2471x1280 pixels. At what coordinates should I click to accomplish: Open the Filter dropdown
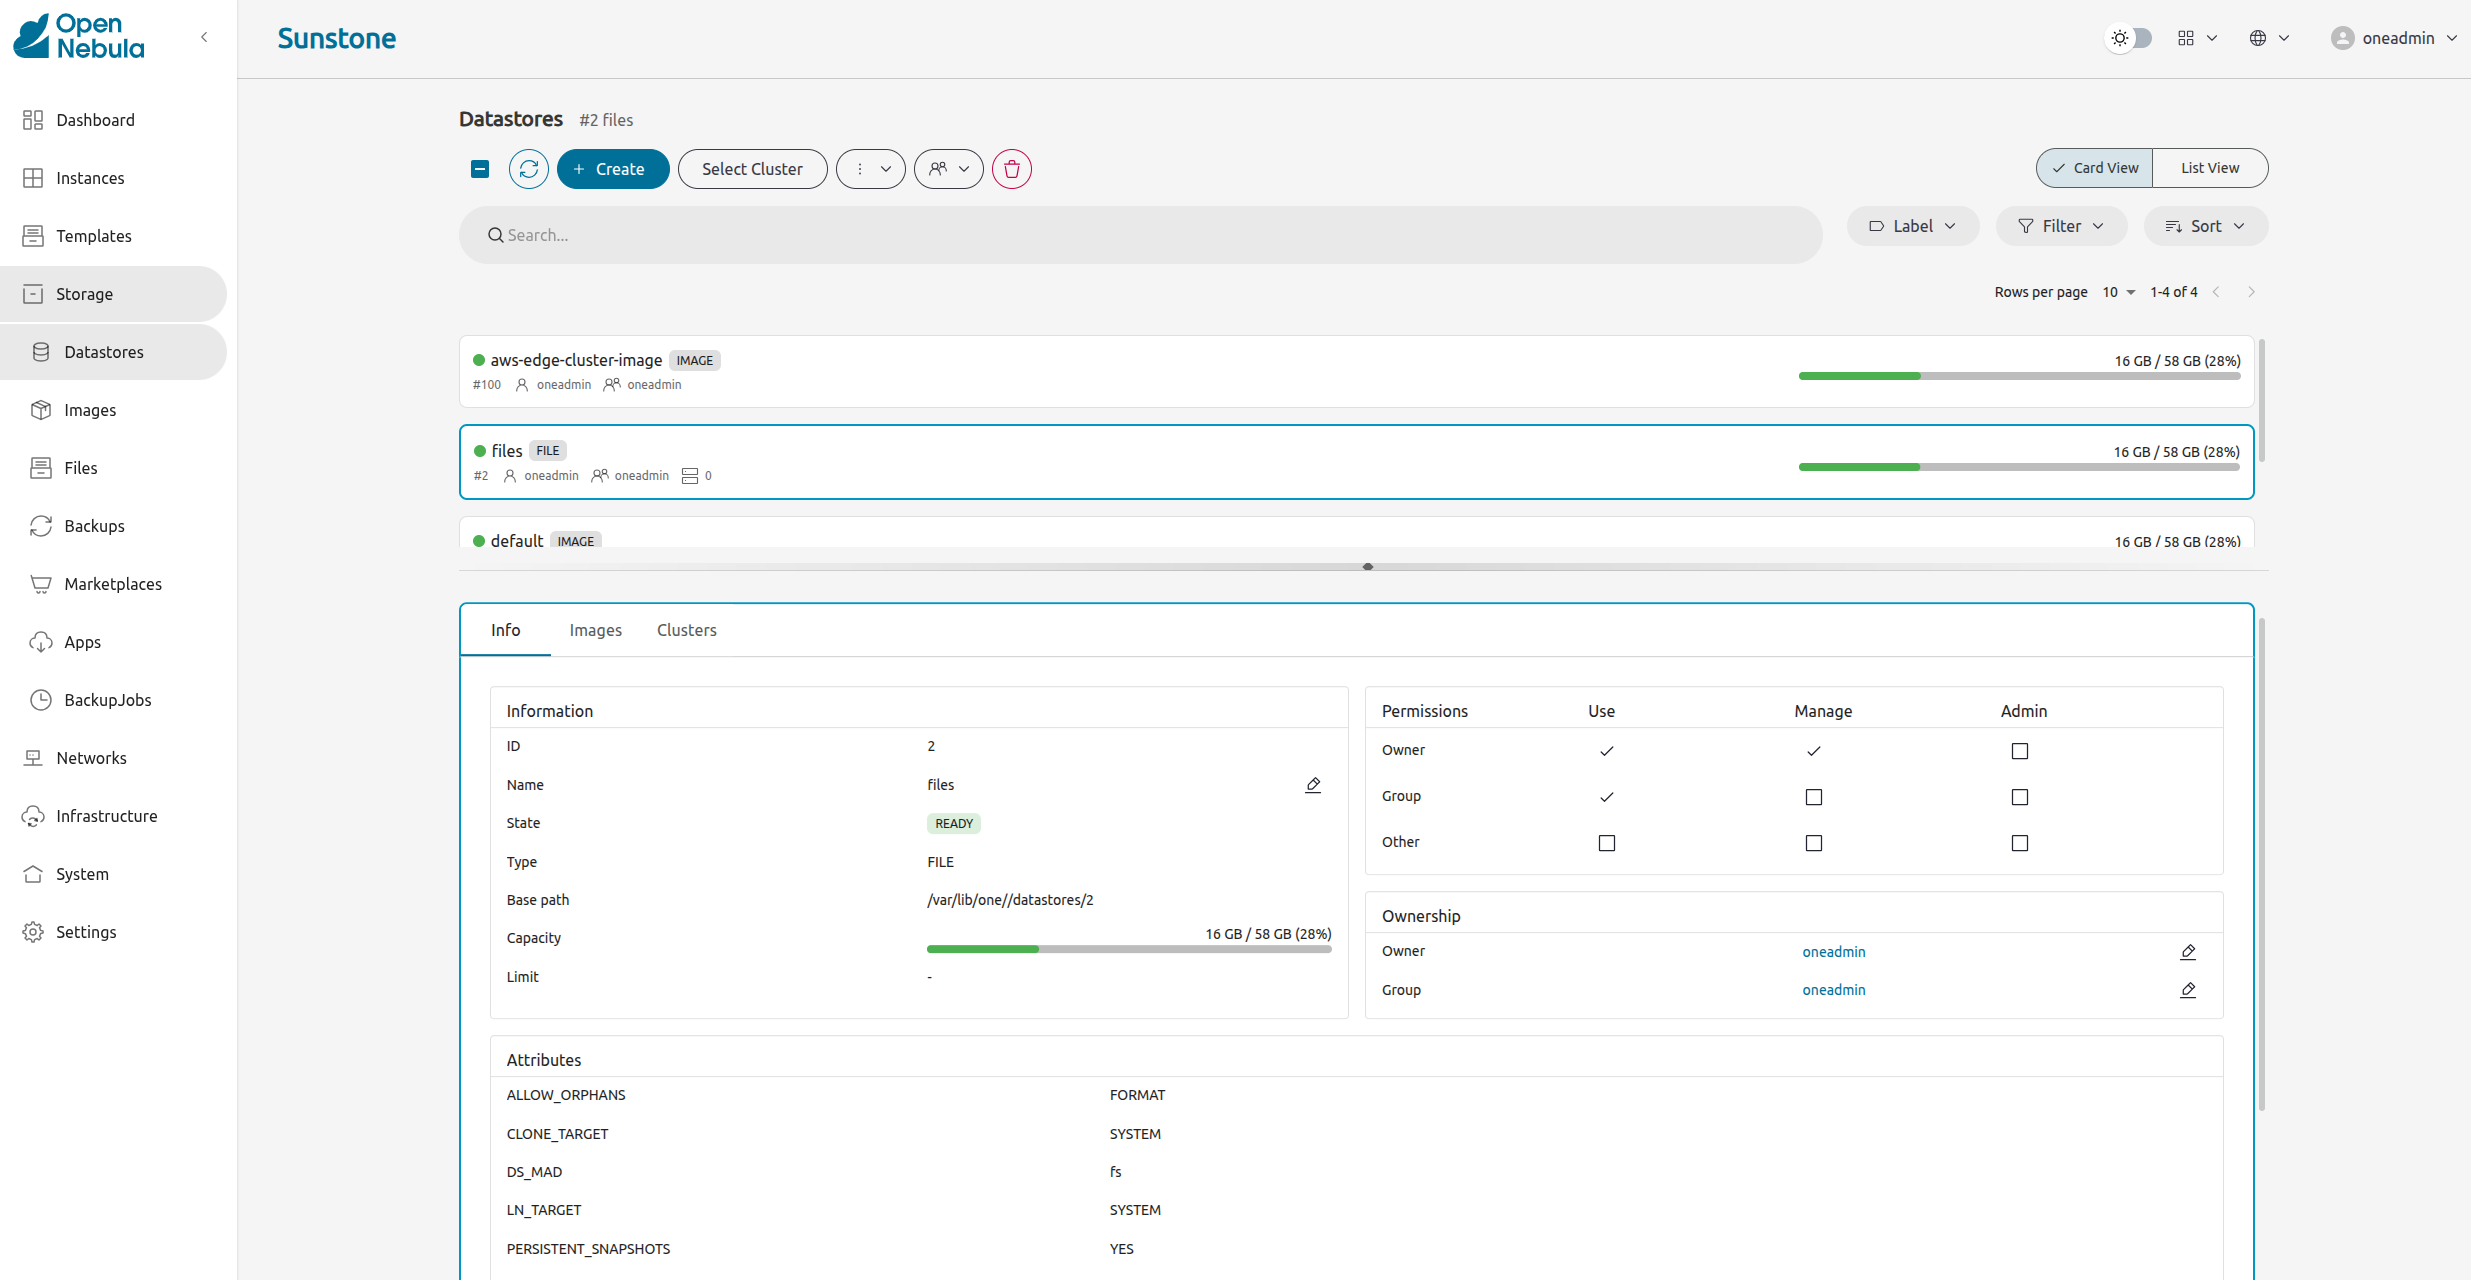(x=2060, y=226)
